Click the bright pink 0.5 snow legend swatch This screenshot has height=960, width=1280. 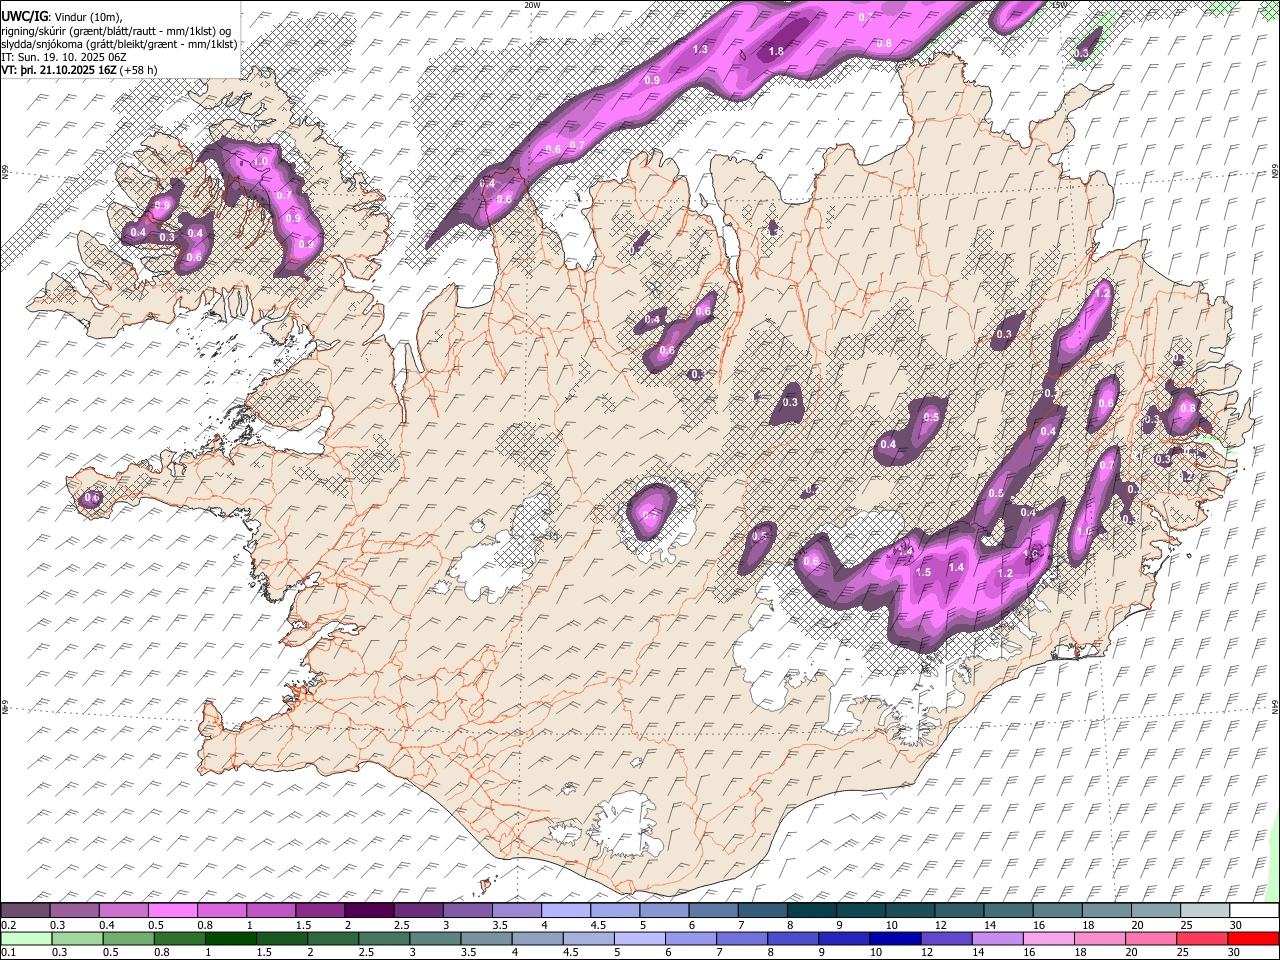(x=173, y=911)
